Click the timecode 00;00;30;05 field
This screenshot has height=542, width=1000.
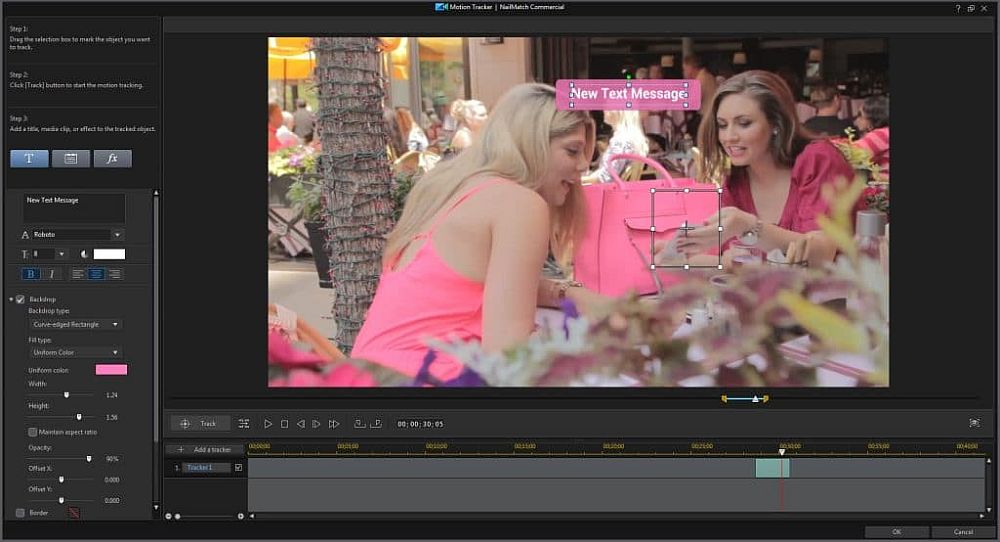(420, 424)
